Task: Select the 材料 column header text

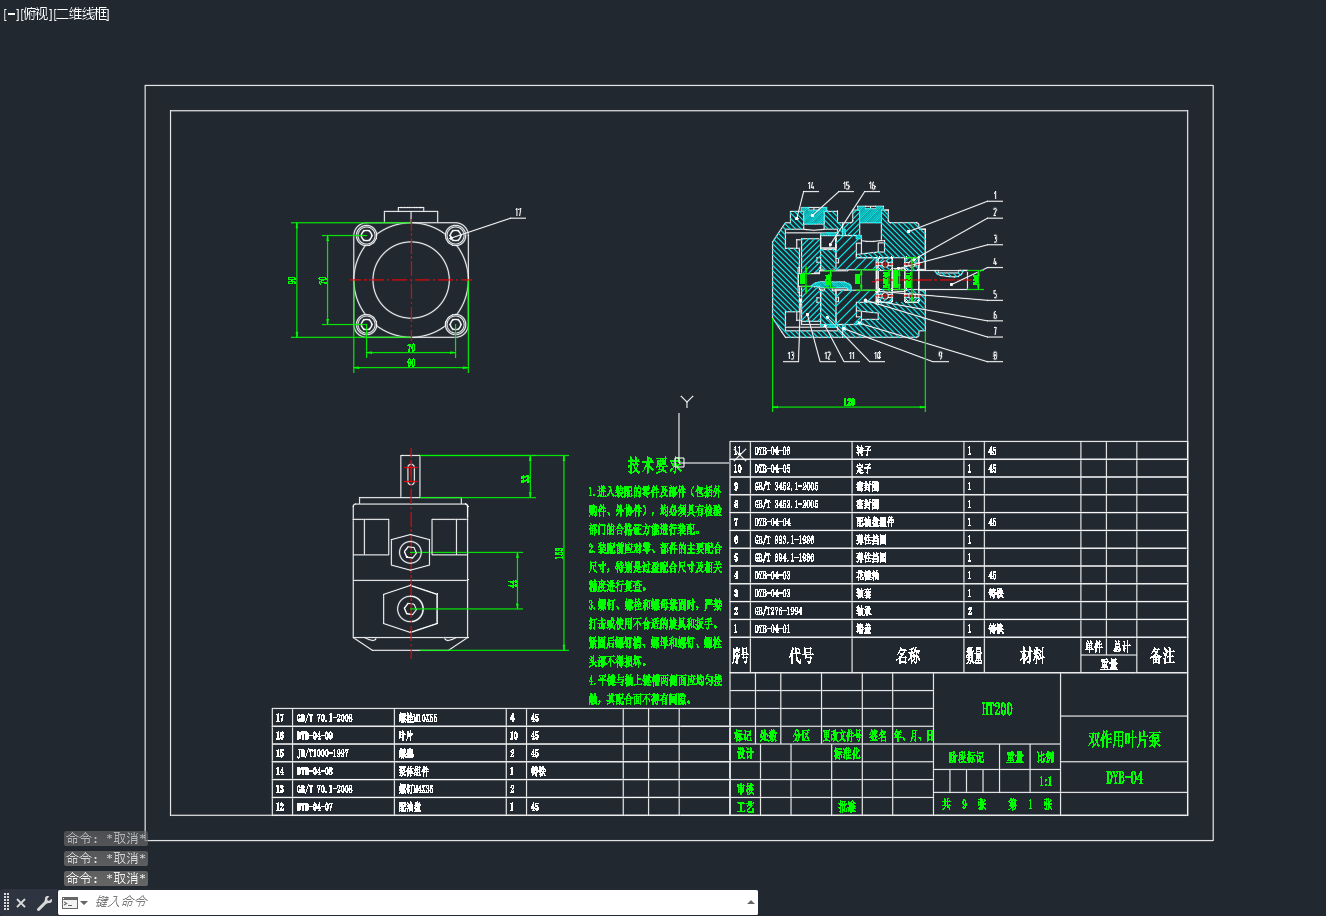Action: (x=1032, y=656)
